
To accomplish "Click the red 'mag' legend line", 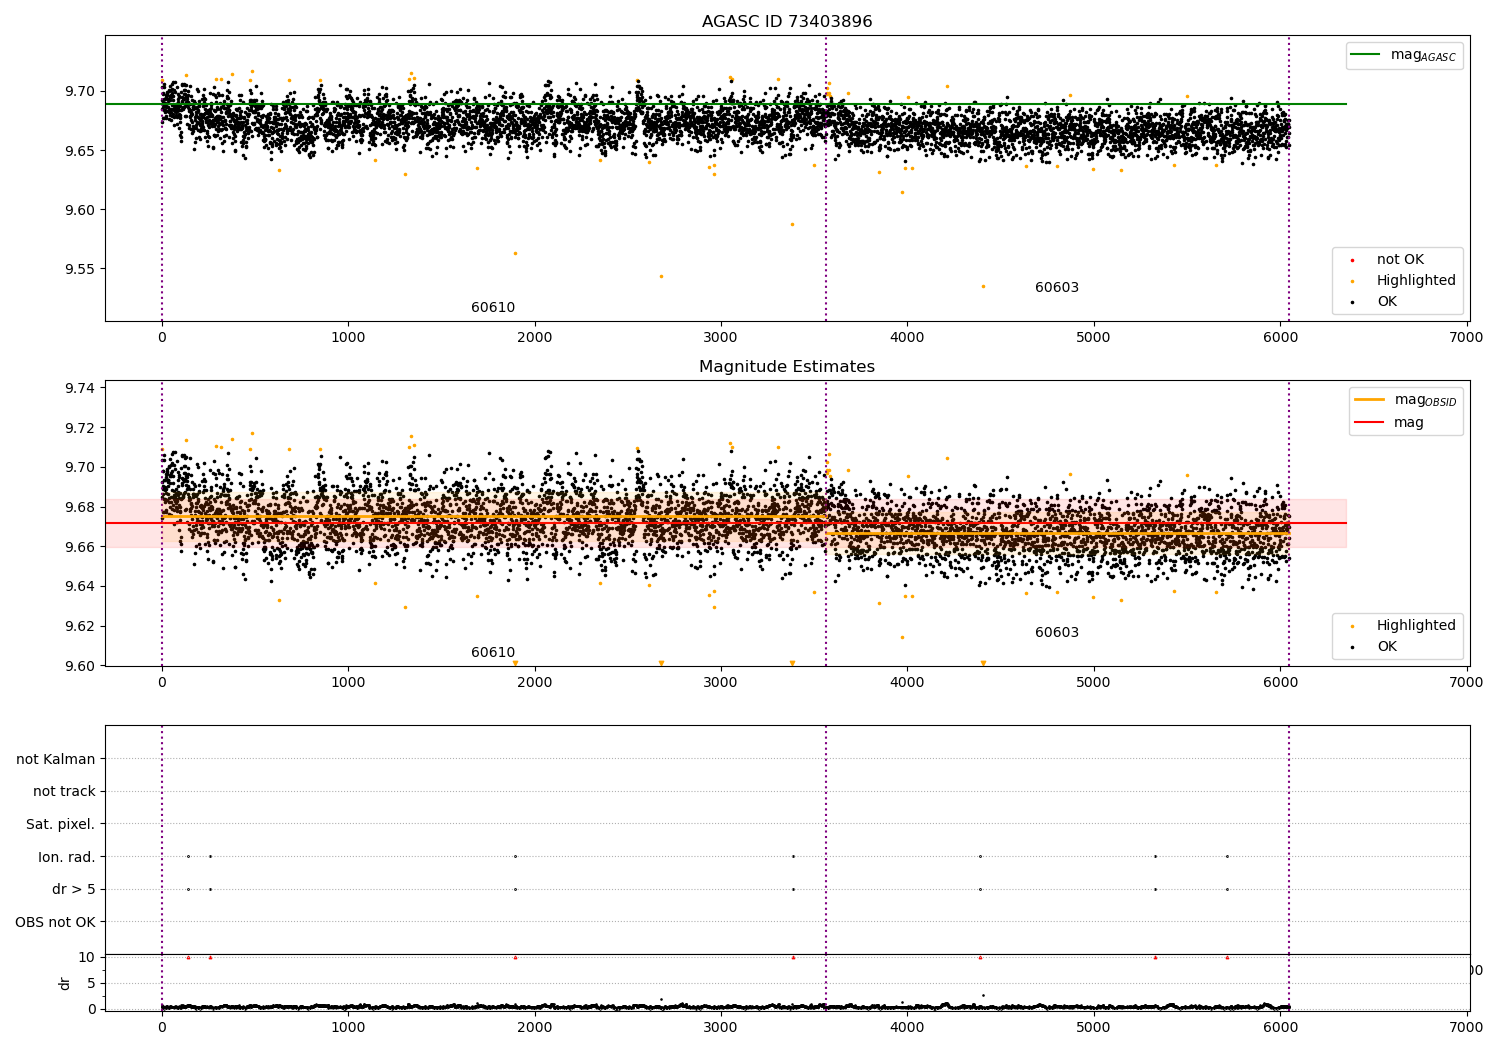I will pos(1369,423).
